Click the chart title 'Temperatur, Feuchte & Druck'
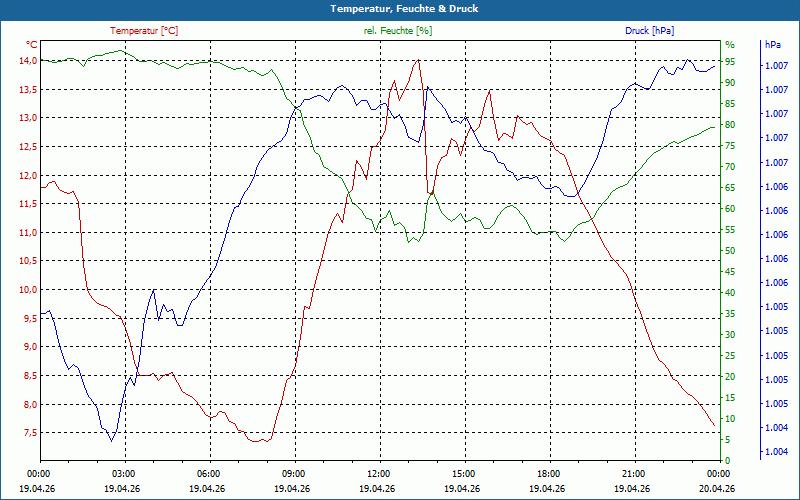The height and width of the screenshot is (500, 800). [x=404, y=9]
